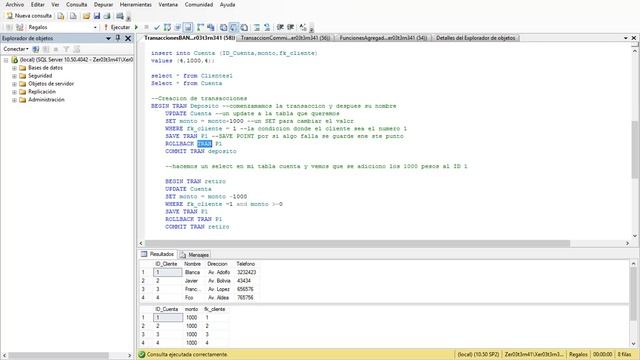The height and width of the screenshot is (360, 640).
Task: Click the Open File folder icon
Action: point(86,16)
